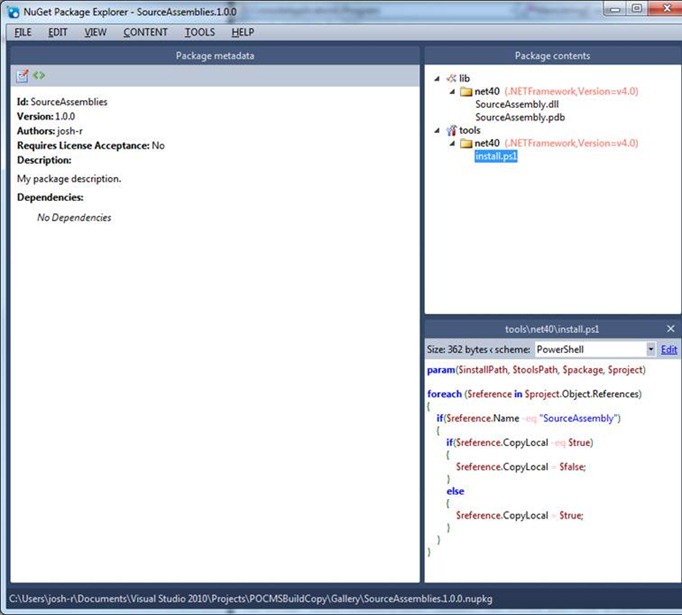The width and height of the screenshot is (682, 615).
Task: Click the edit metadata icon
Action: coord(22,76)
